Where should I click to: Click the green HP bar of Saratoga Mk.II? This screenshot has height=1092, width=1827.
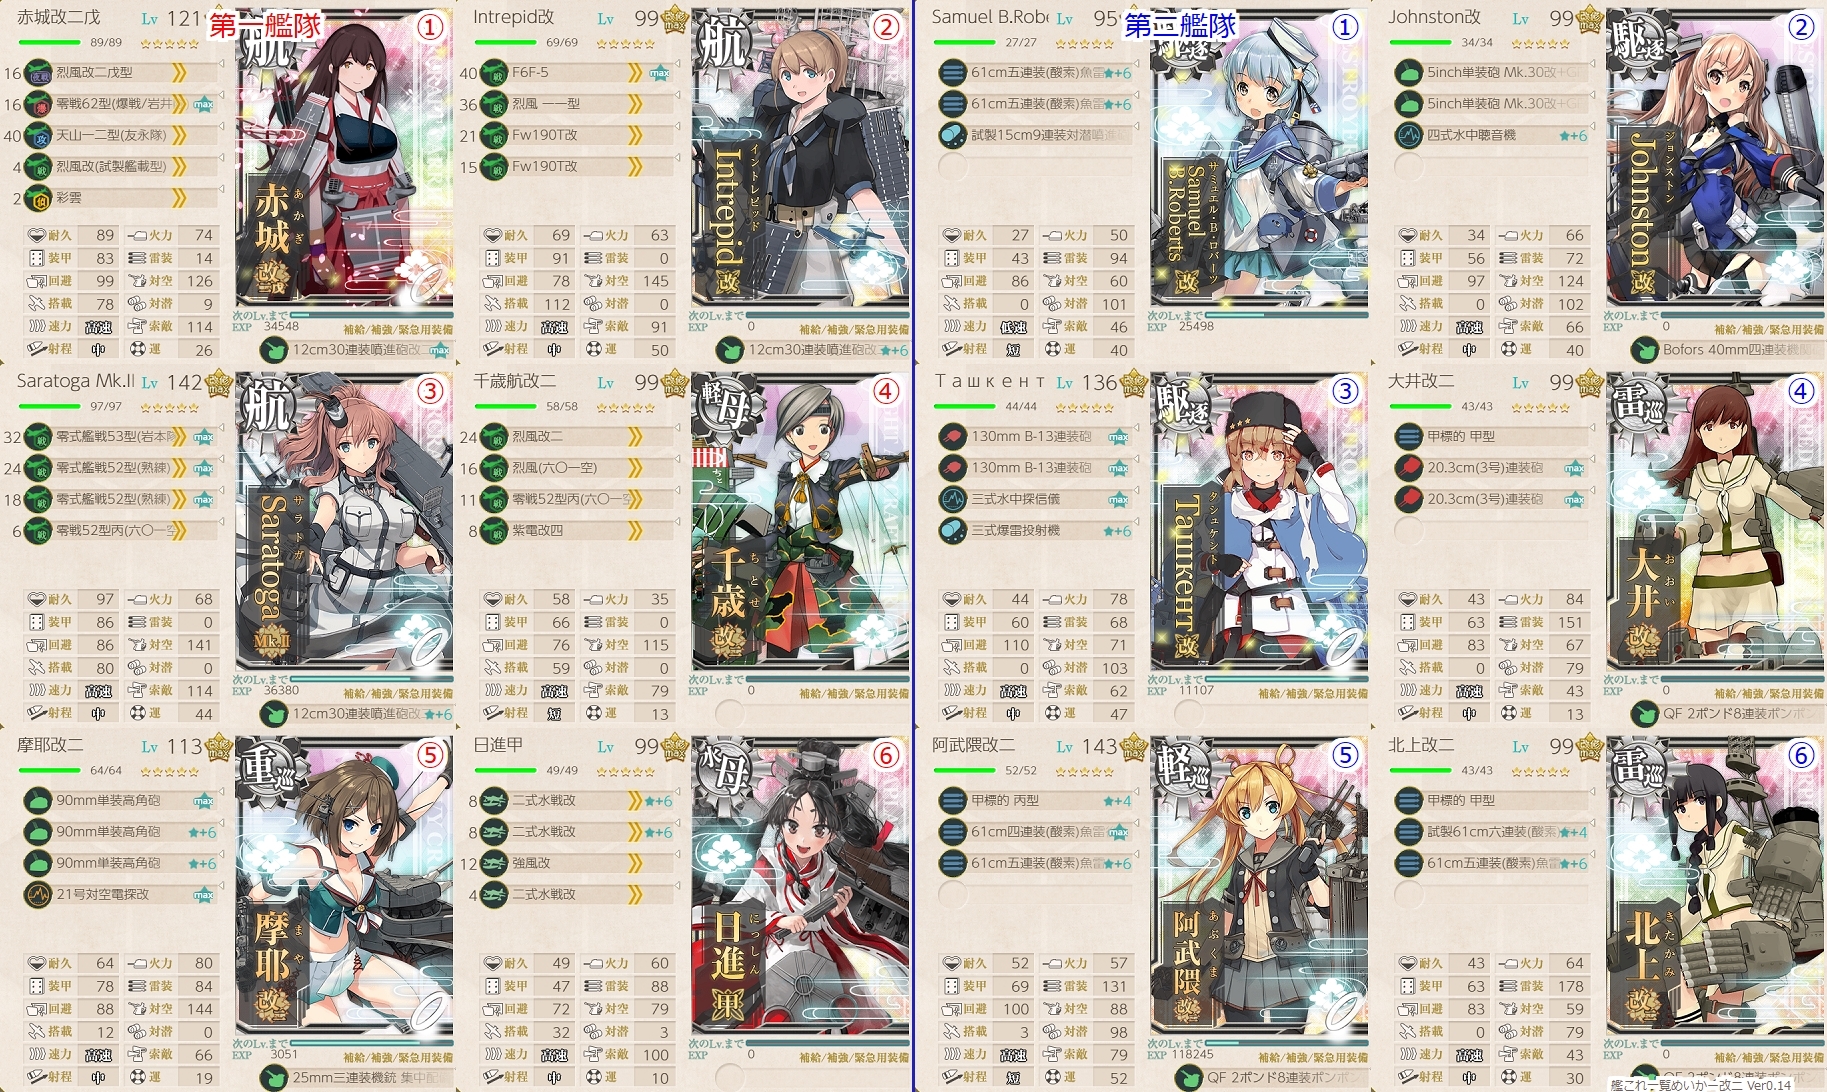[49, 406]
